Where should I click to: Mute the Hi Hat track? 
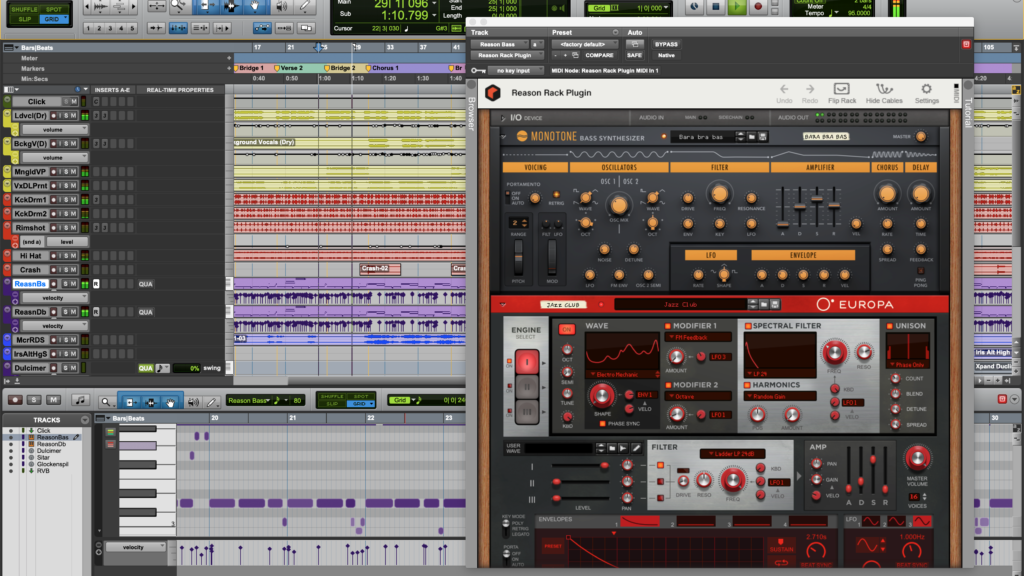coord(74,256)
